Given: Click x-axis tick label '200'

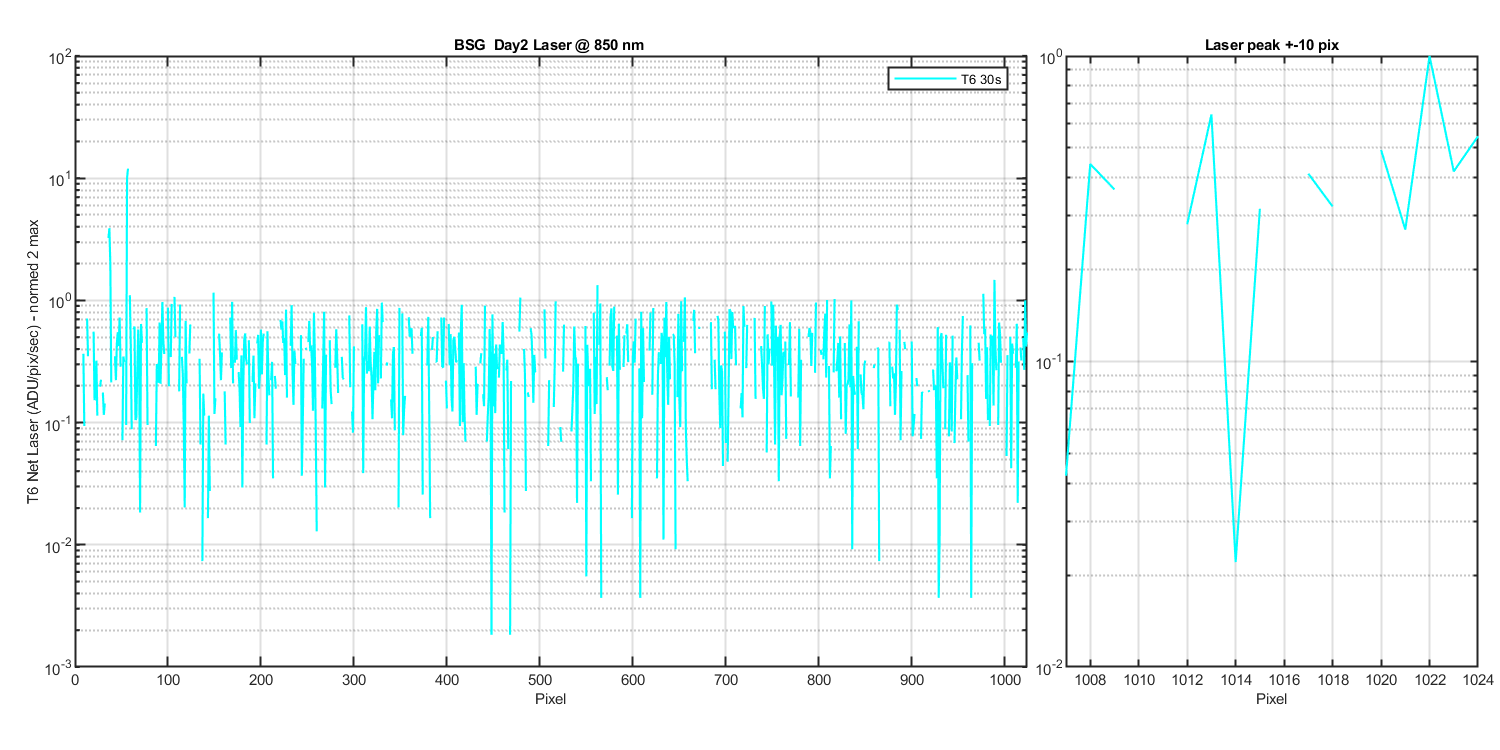Looking at the screenshot, I should pos(261,680).
